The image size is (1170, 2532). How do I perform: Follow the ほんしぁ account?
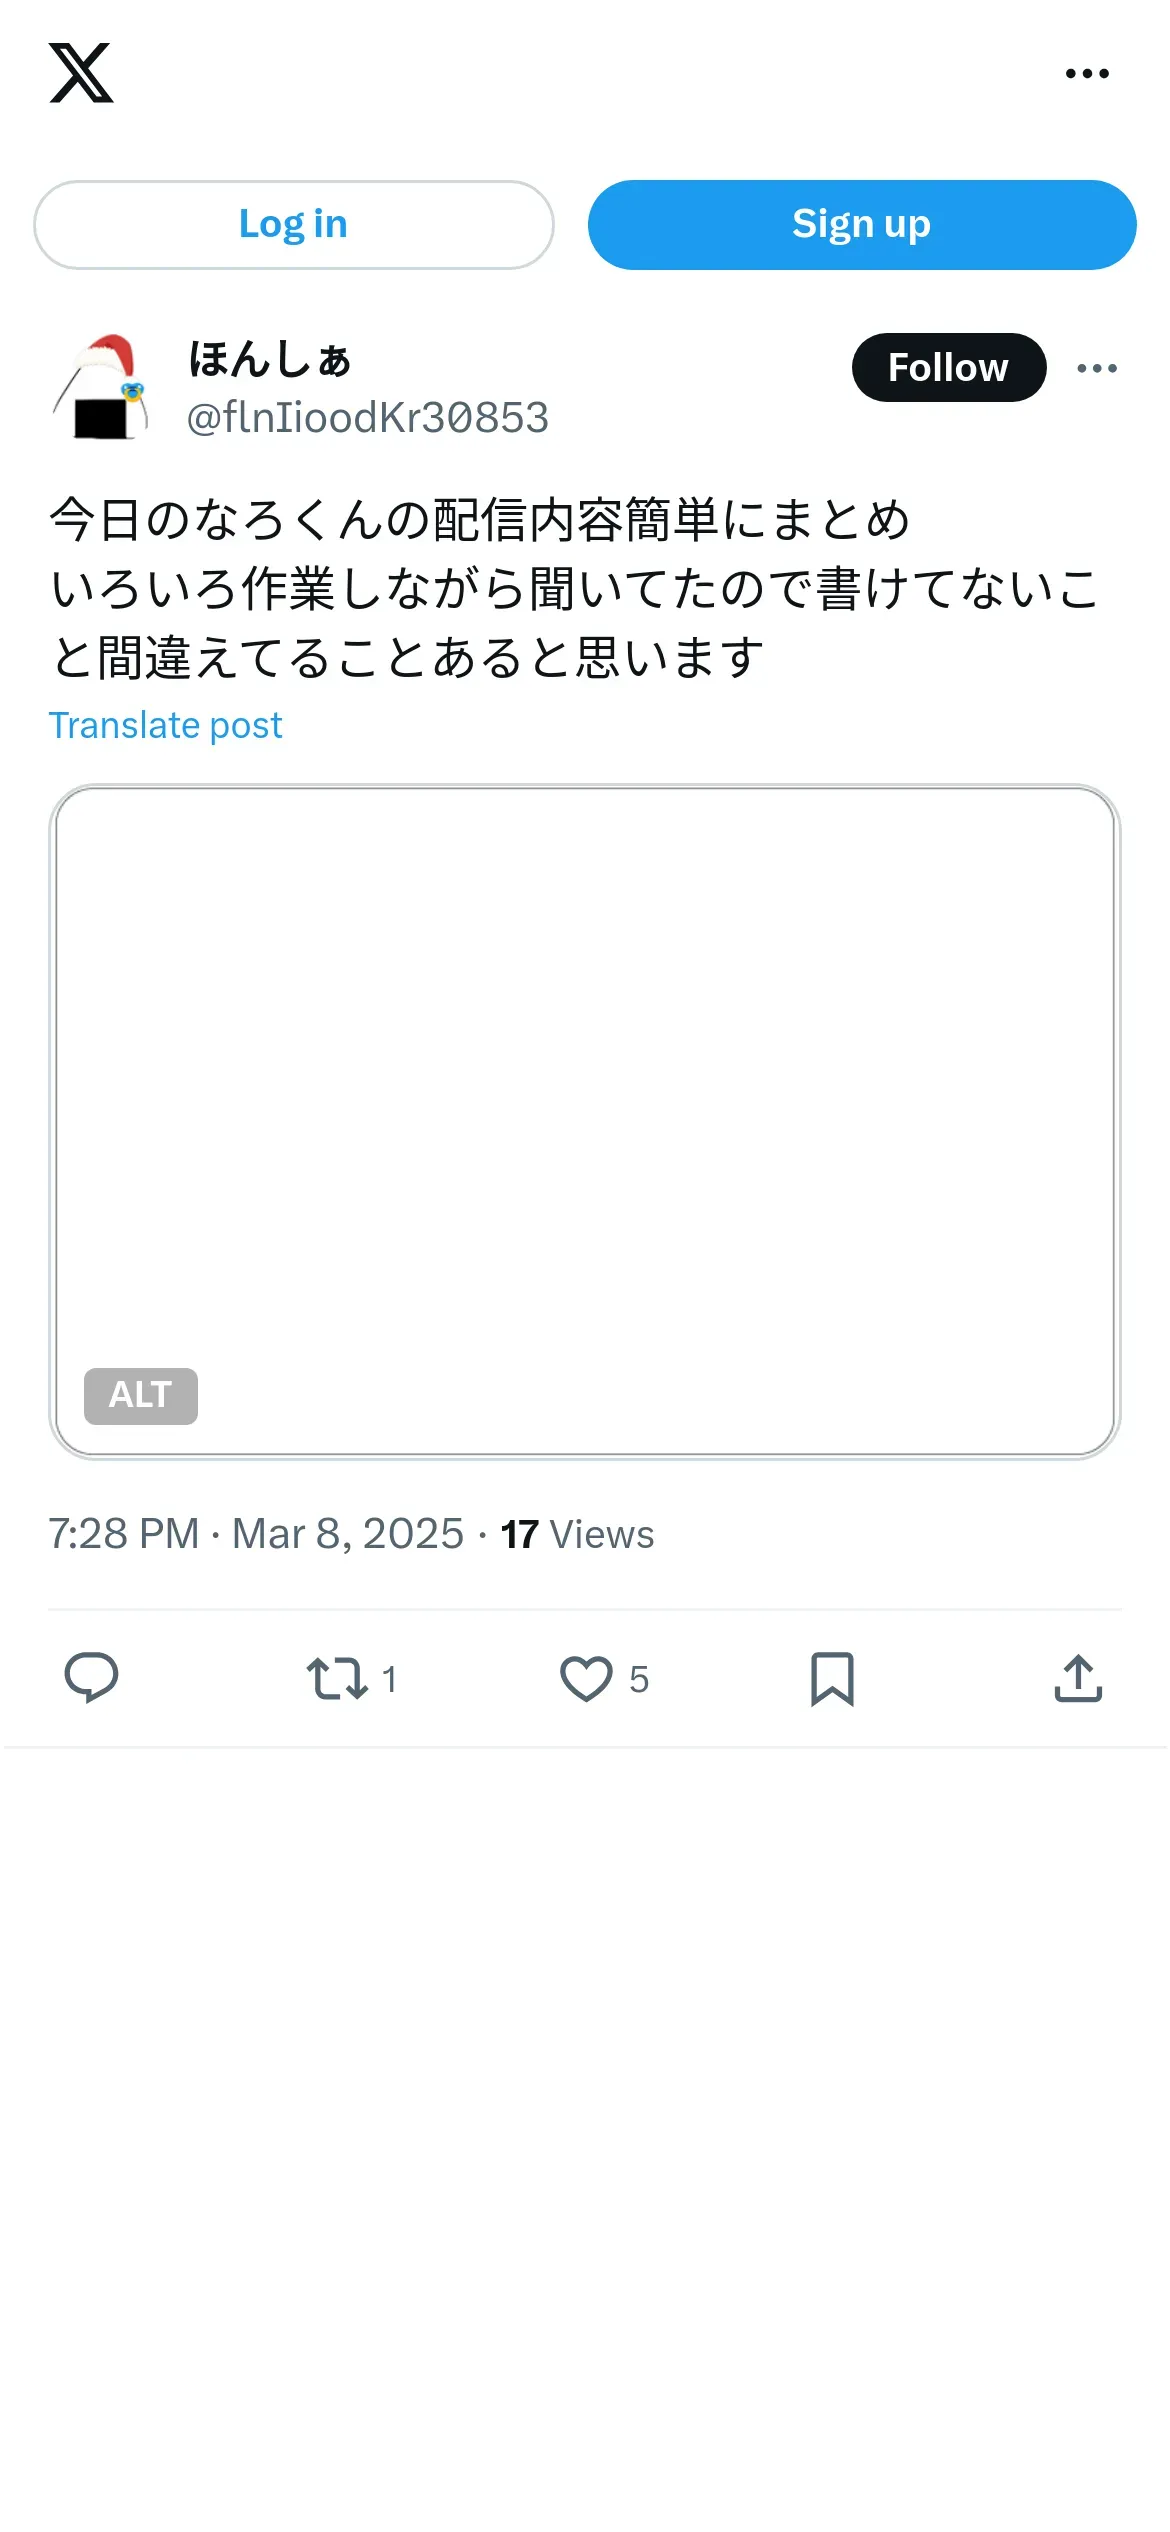tap(948, 368)
